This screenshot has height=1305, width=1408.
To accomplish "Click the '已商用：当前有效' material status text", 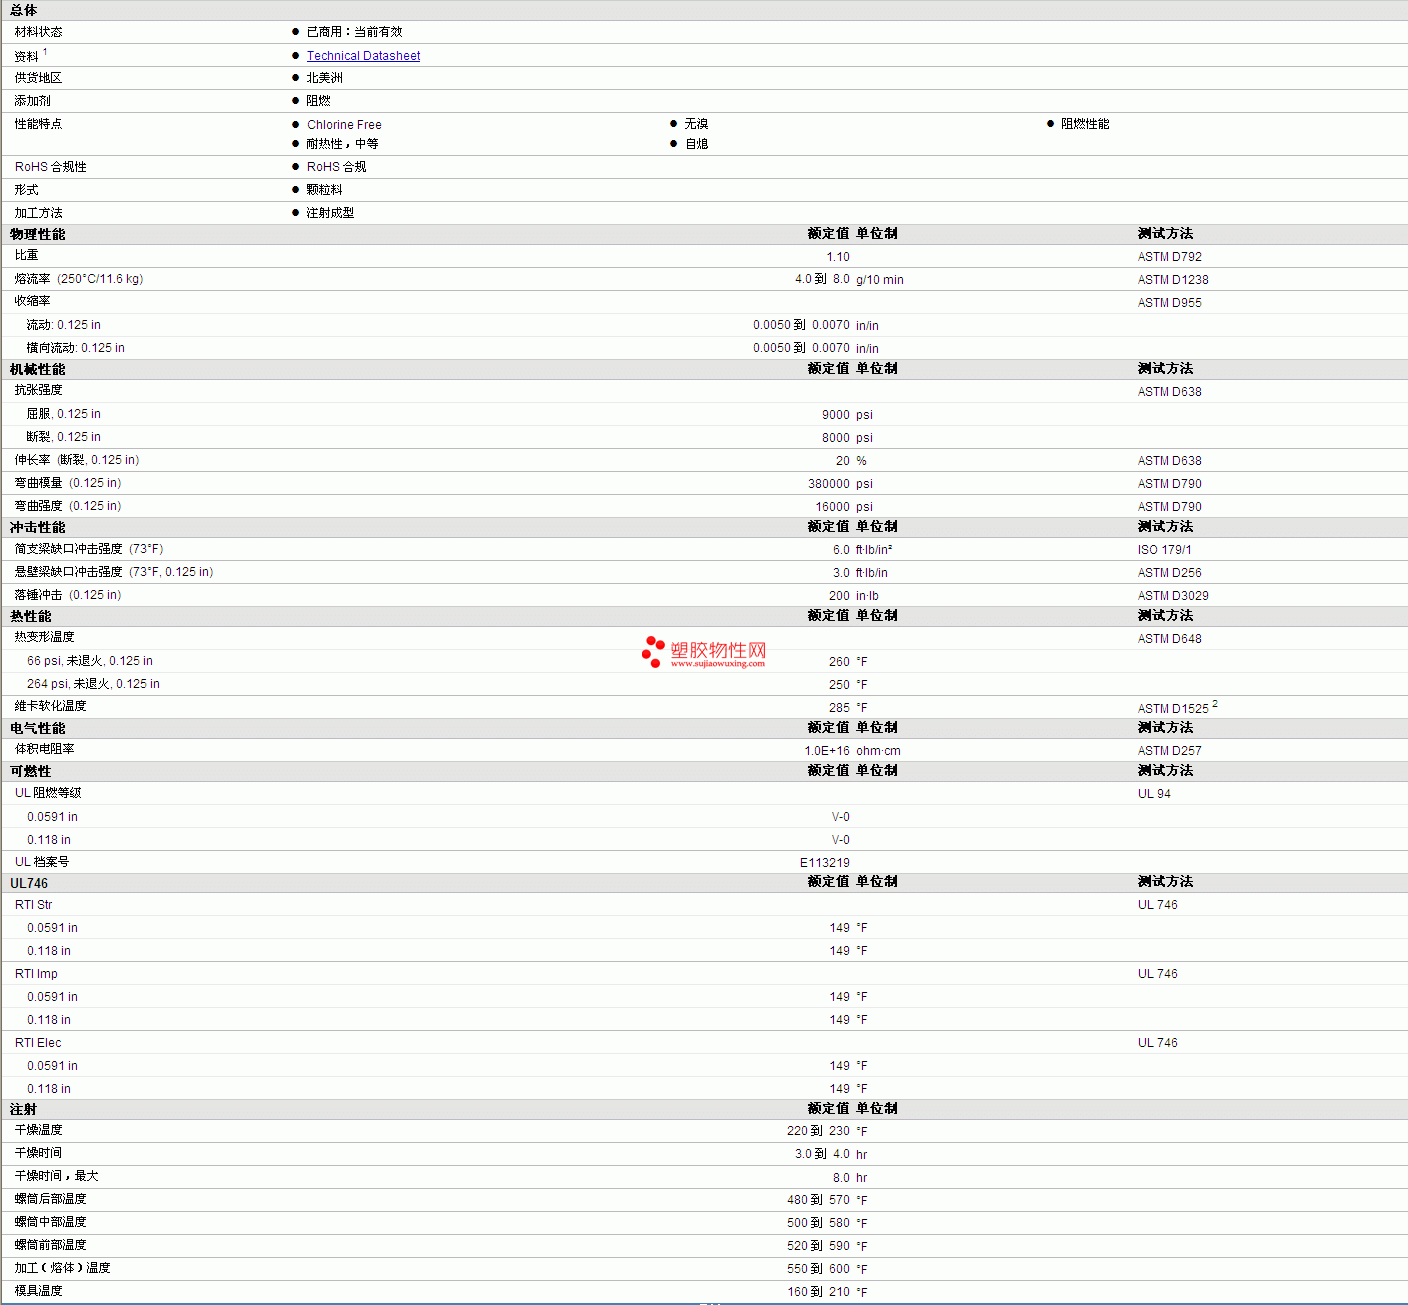I will click(354, 32).
